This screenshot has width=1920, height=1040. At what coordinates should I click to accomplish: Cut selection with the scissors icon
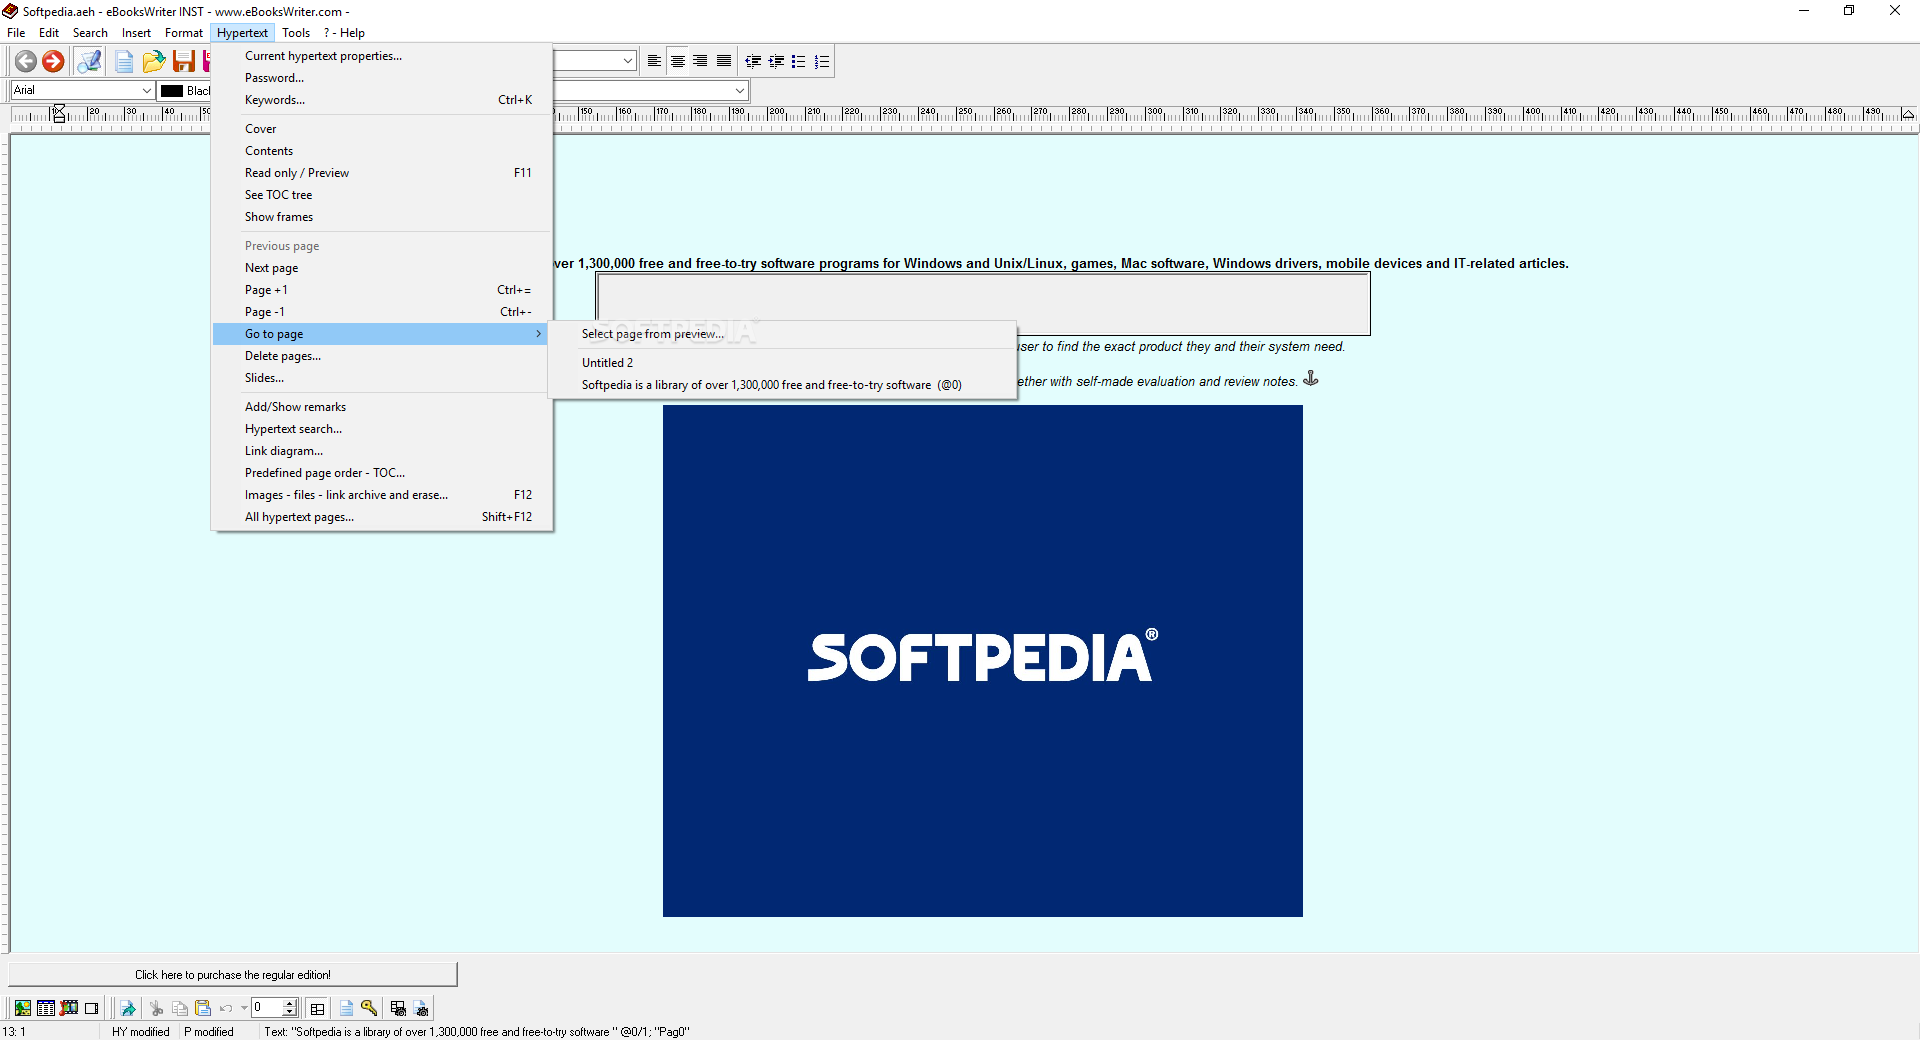156,1008
